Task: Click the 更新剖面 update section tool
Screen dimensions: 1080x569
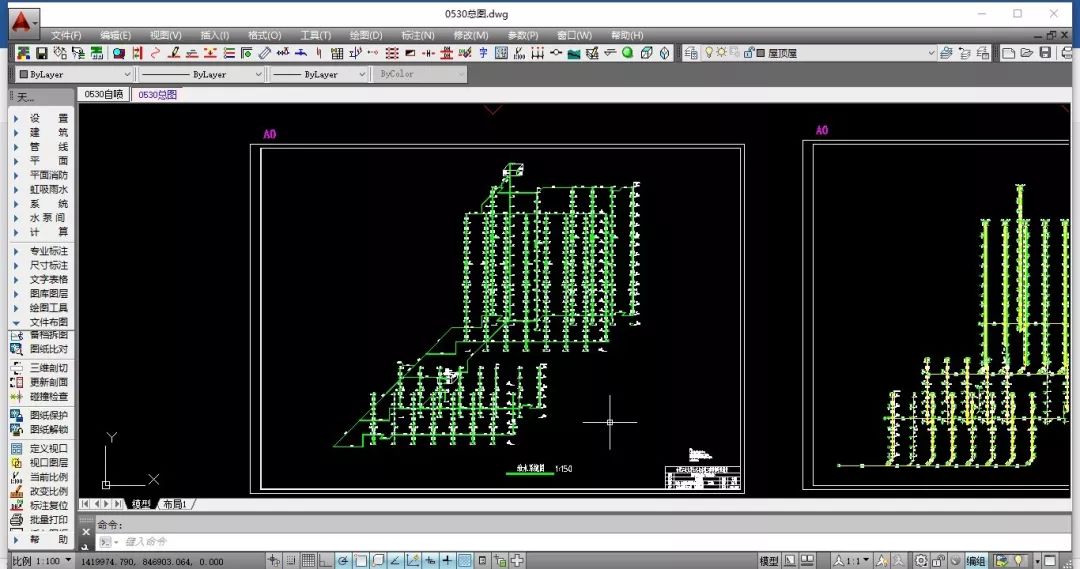Action: (x=39, y=382)
